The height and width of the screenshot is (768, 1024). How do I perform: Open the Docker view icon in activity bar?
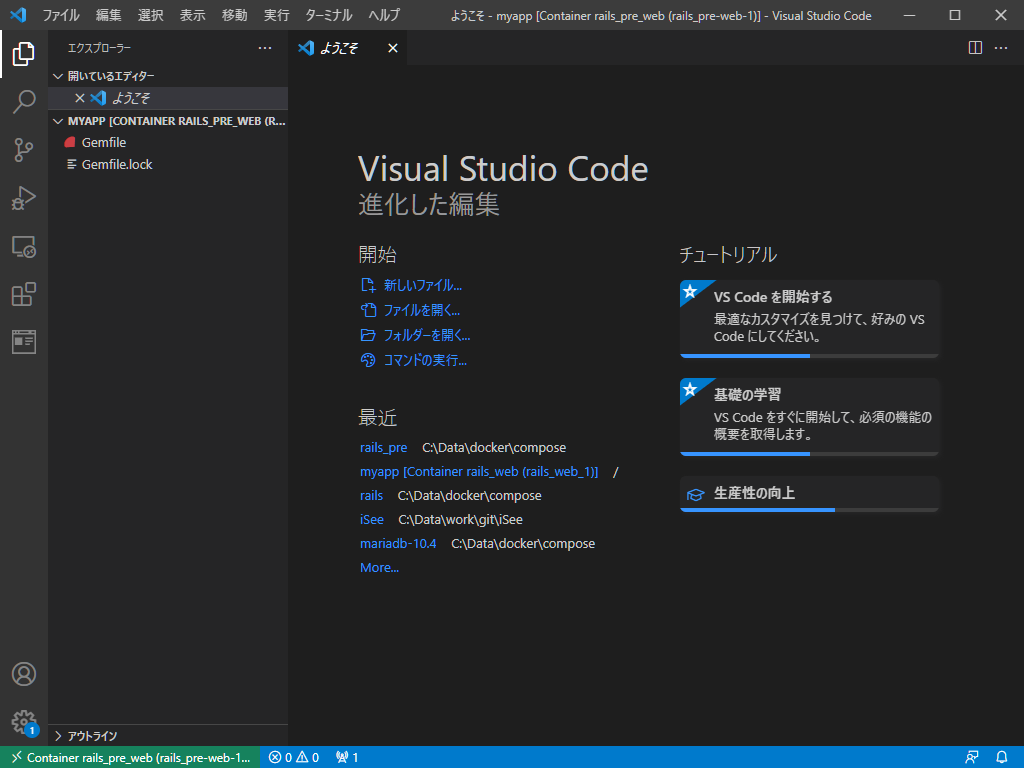pyautogui.click(x=24, y=342)
